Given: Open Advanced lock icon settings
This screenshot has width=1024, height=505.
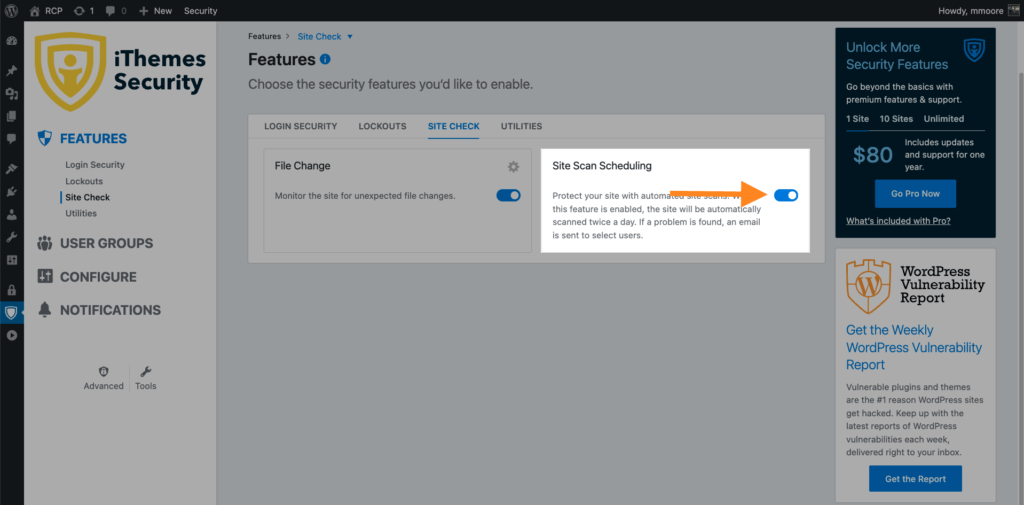Looking at the screenshot, I should click(103, 372).
